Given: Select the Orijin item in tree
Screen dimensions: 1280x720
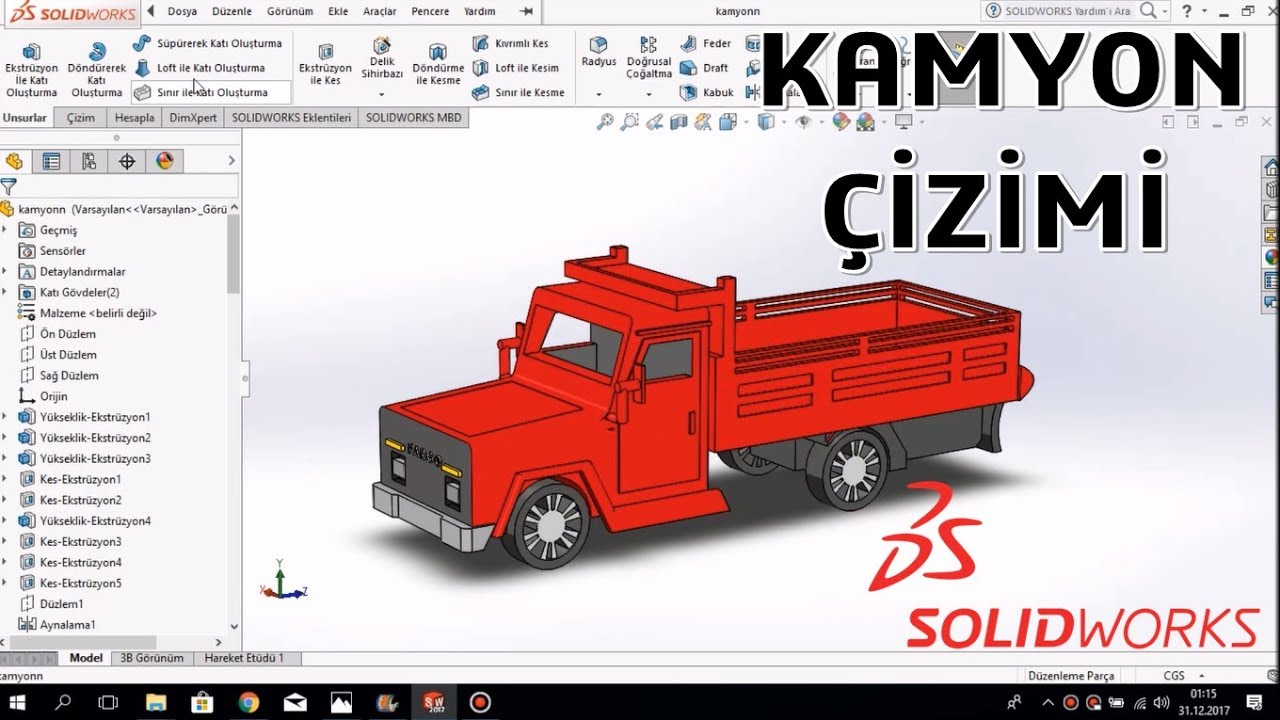Looking at the screenshot, I should point(43,396).
